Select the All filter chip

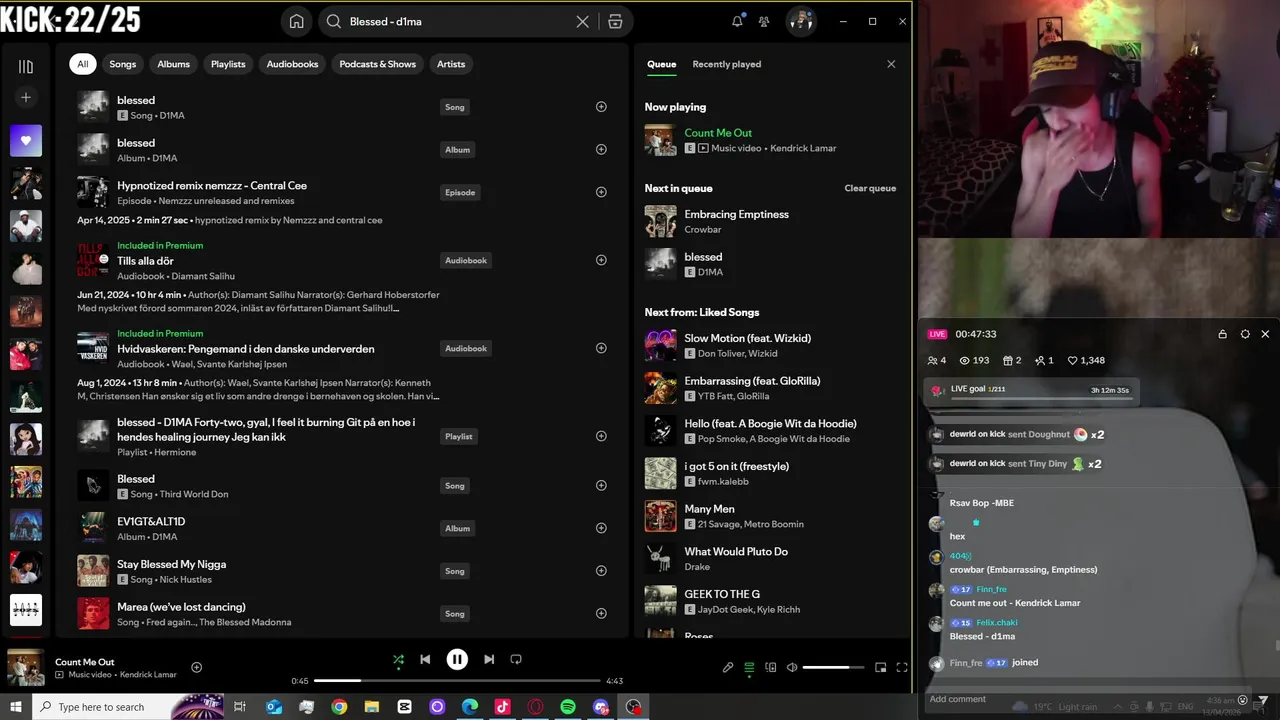(x=83, y=64)
